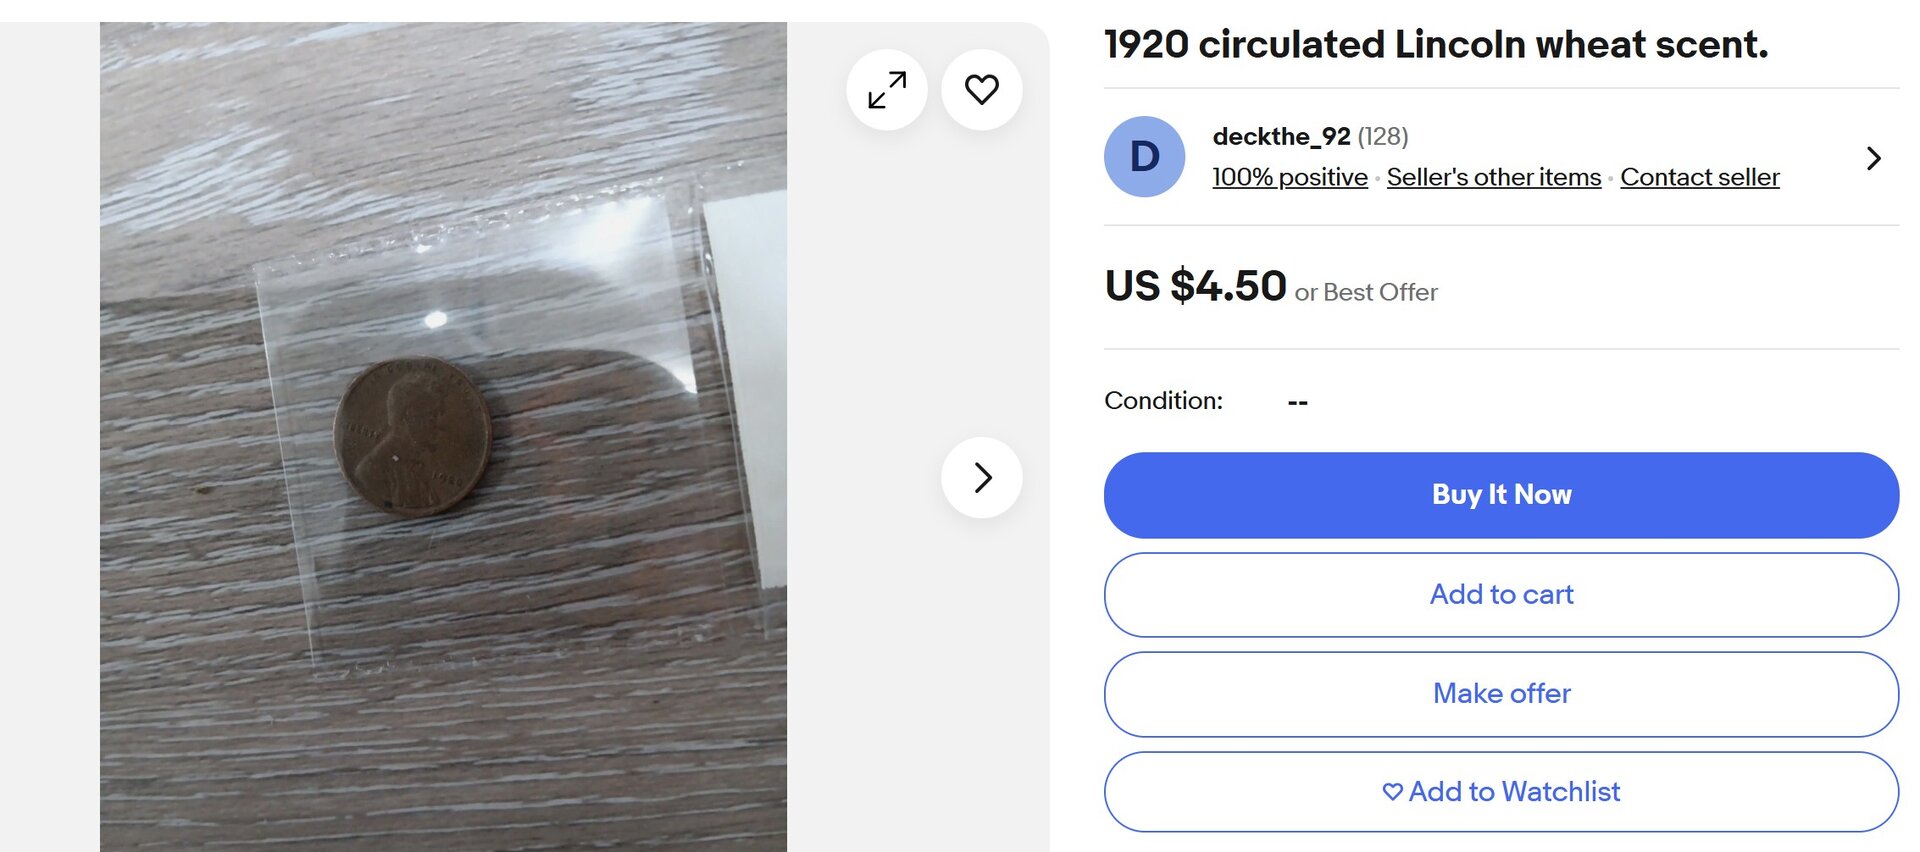
Task: Add the wheat cent to cart
Action: (1501, 595)
